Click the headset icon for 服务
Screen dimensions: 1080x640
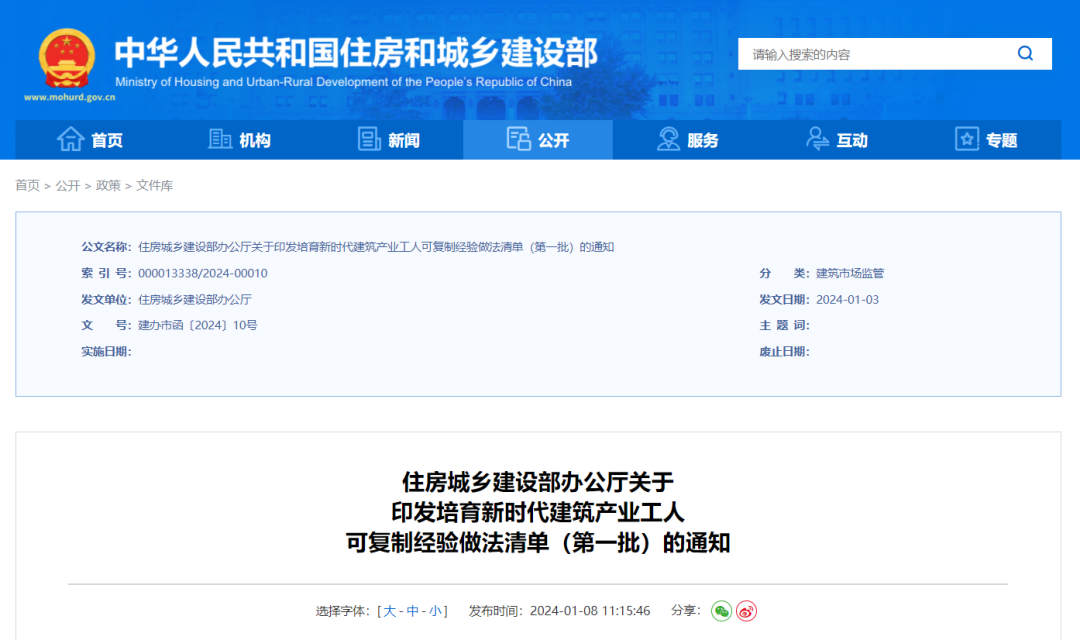click(x=668, y=140)
